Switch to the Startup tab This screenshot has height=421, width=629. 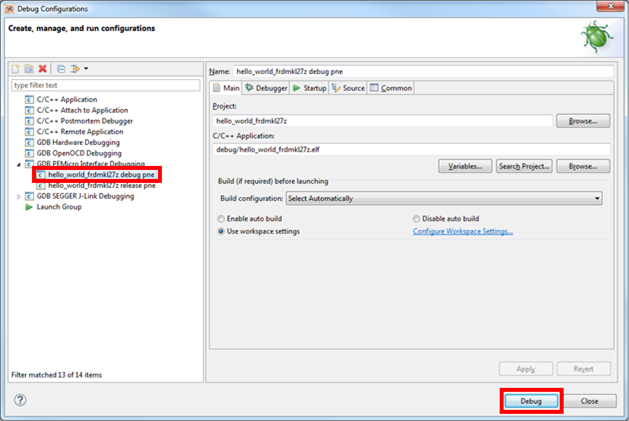point(309,88)
